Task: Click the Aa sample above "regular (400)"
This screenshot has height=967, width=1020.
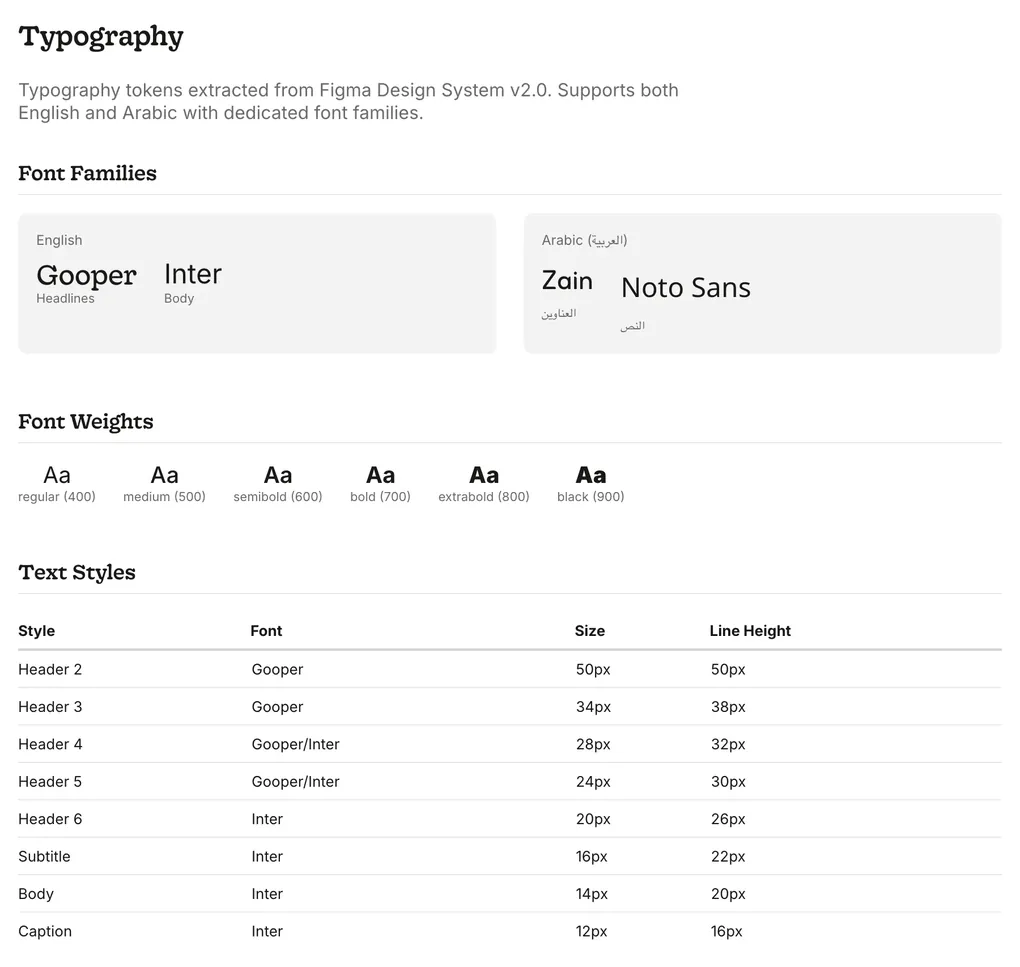Action: 57,475
